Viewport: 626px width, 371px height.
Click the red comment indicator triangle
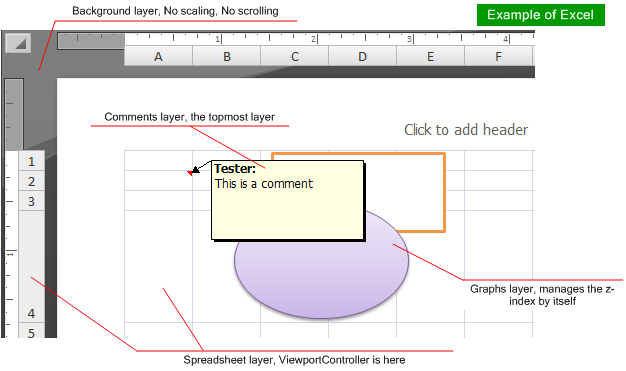pyautogui.click(x=190, y=173)
